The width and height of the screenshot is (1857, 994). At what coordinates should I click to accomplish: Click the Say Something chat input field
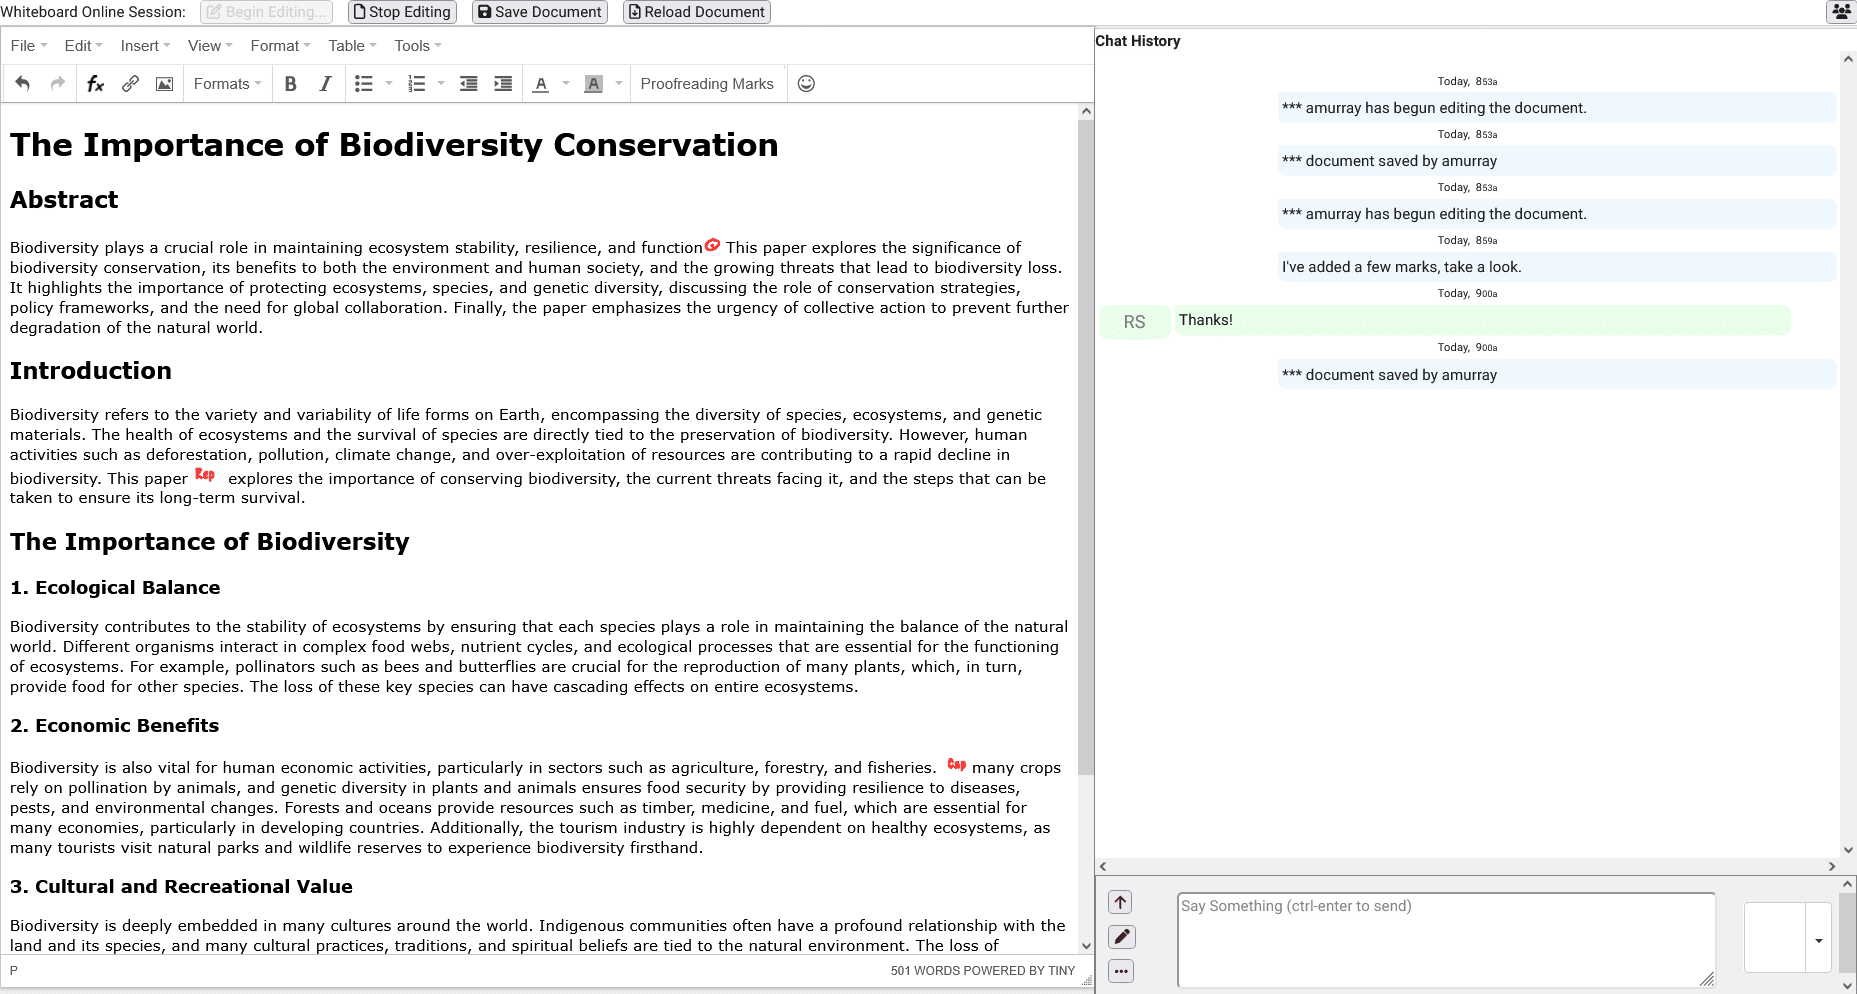click(x=1445, y=938)
